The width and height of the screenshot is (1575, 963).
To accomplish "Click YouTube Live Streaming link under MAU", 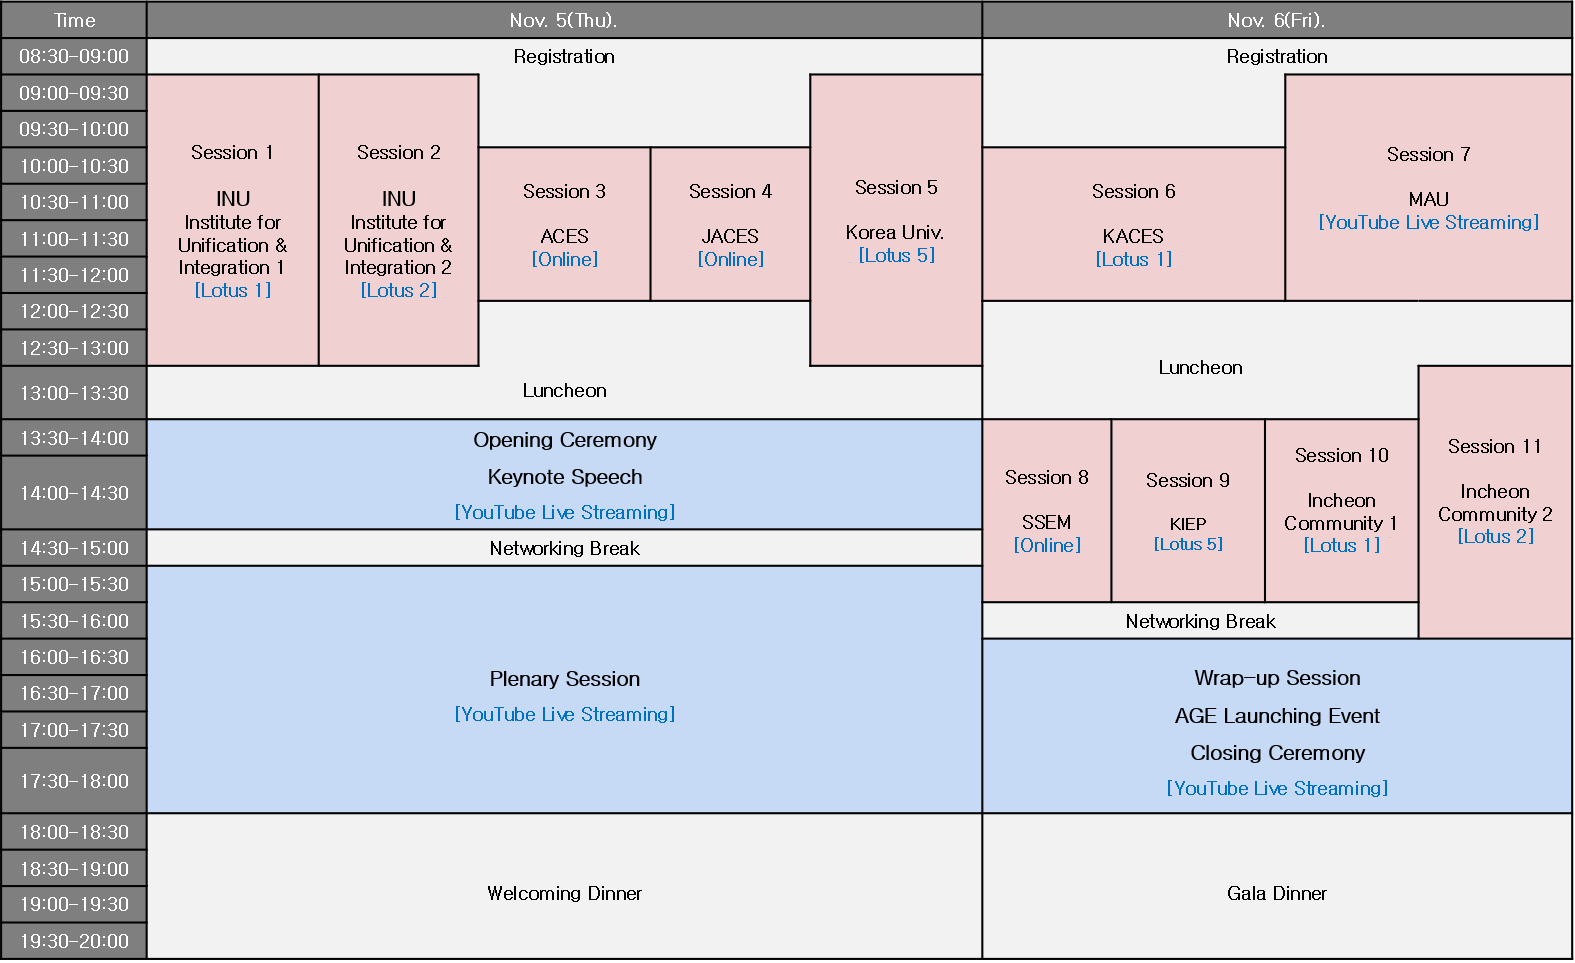I will click(1428, 222).
